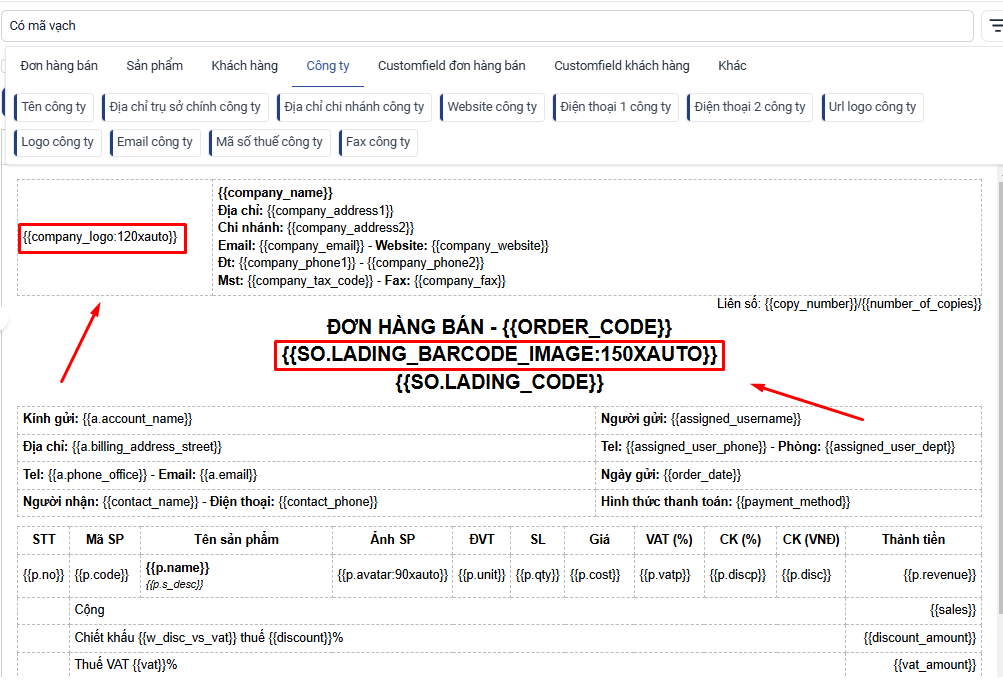Open the Sản phẩm tab
Screen dimensions: 1003x686
click(x=155, y=66)
